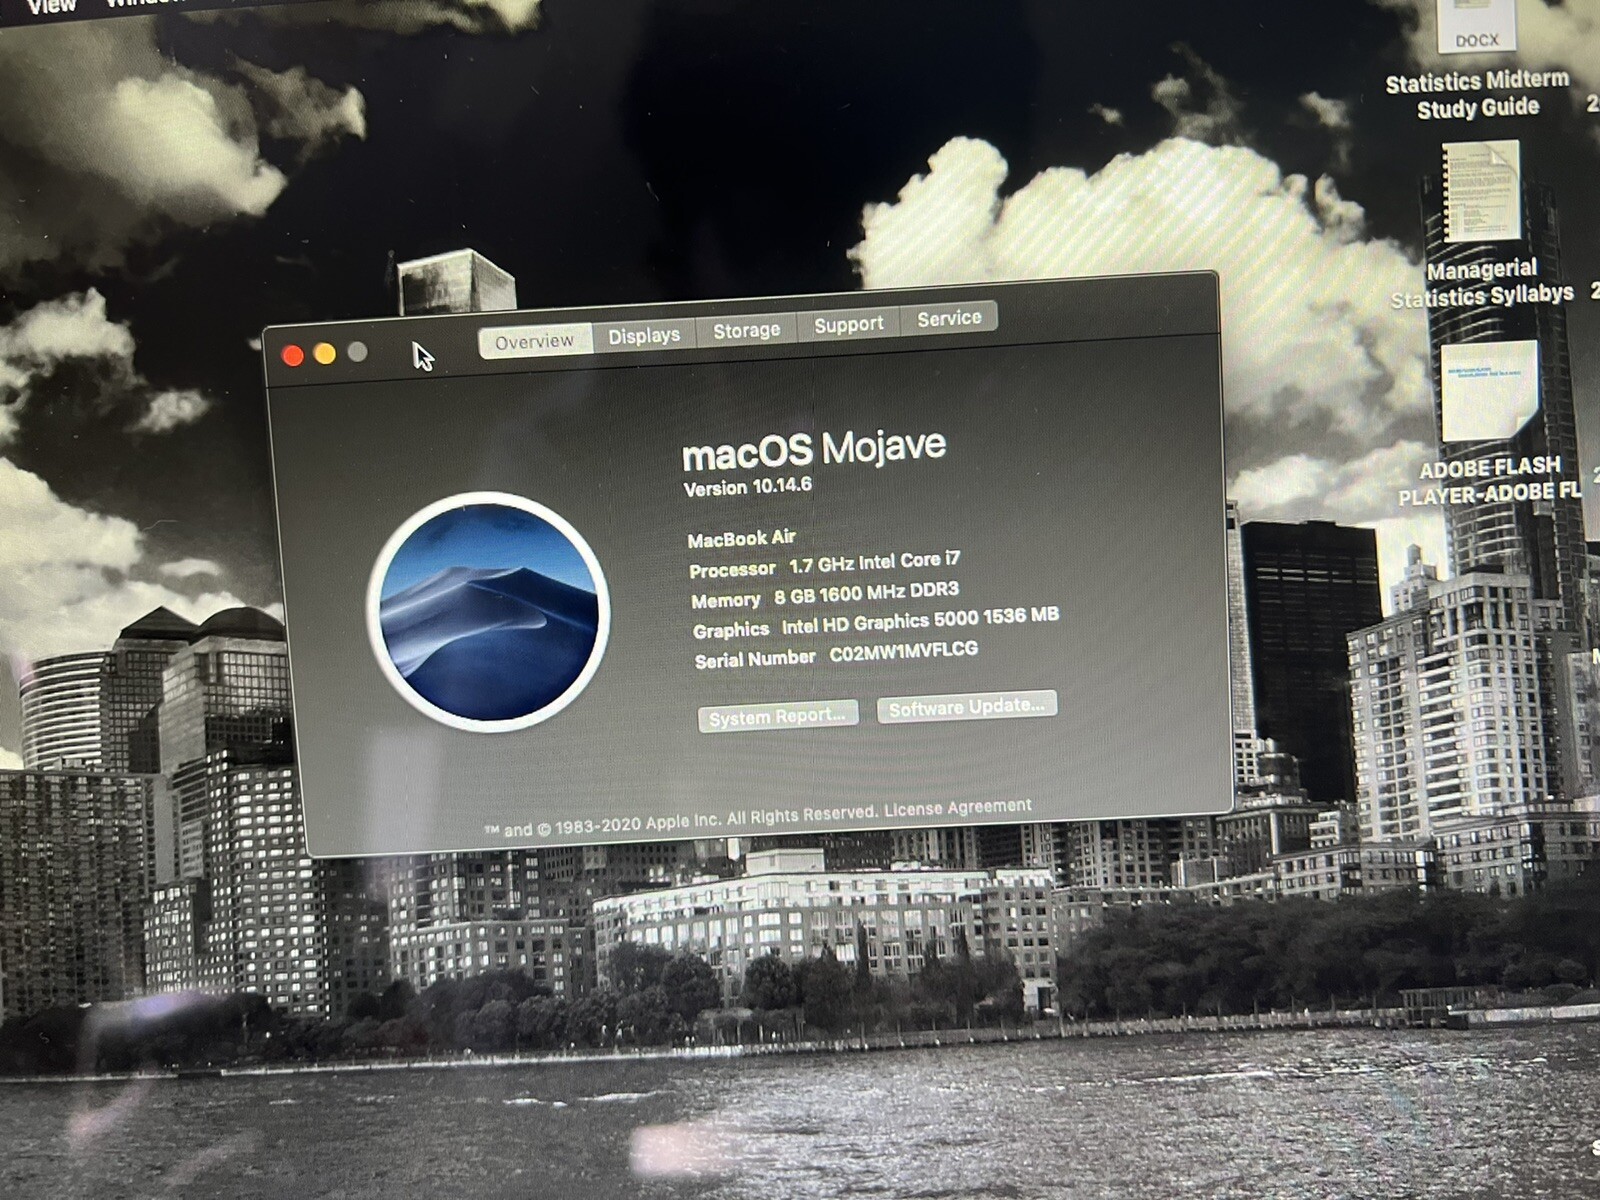Select the Adobe Flash Player file icon
The image size is (1600, 1200).
[x=1489, y=390]
